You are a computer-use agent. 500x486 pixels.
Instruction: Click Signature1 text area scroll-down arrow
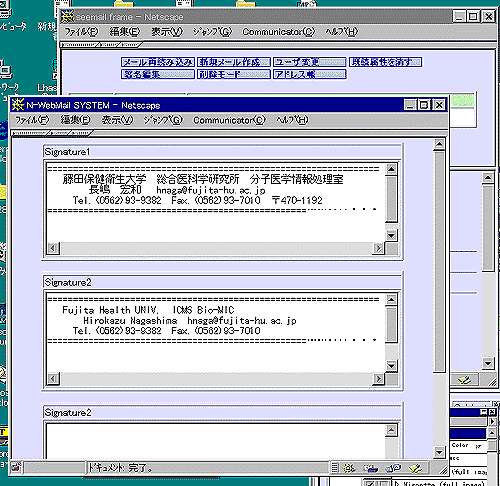391,236
